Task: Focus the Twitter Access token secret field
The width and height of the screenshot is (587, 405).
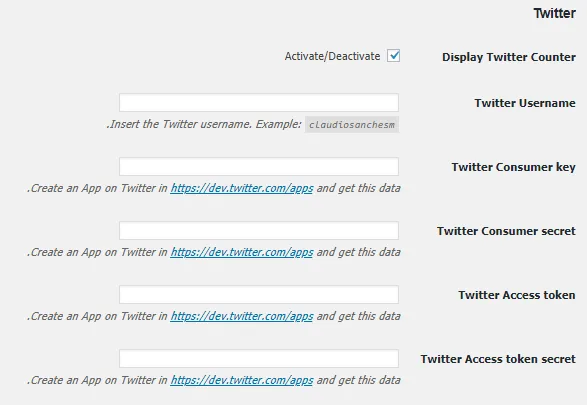Action: coord(259,359)
